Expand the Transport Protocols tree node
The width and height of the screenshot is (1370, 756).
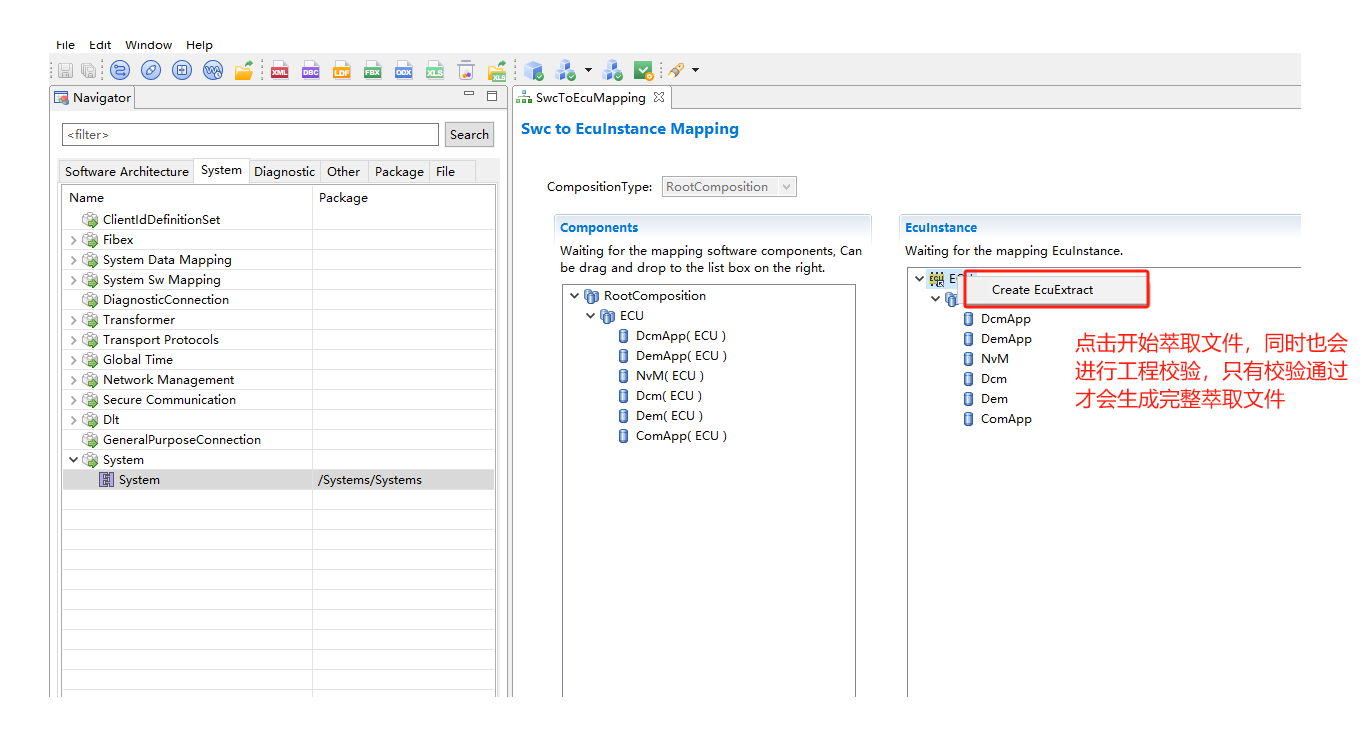pos(73,340)
